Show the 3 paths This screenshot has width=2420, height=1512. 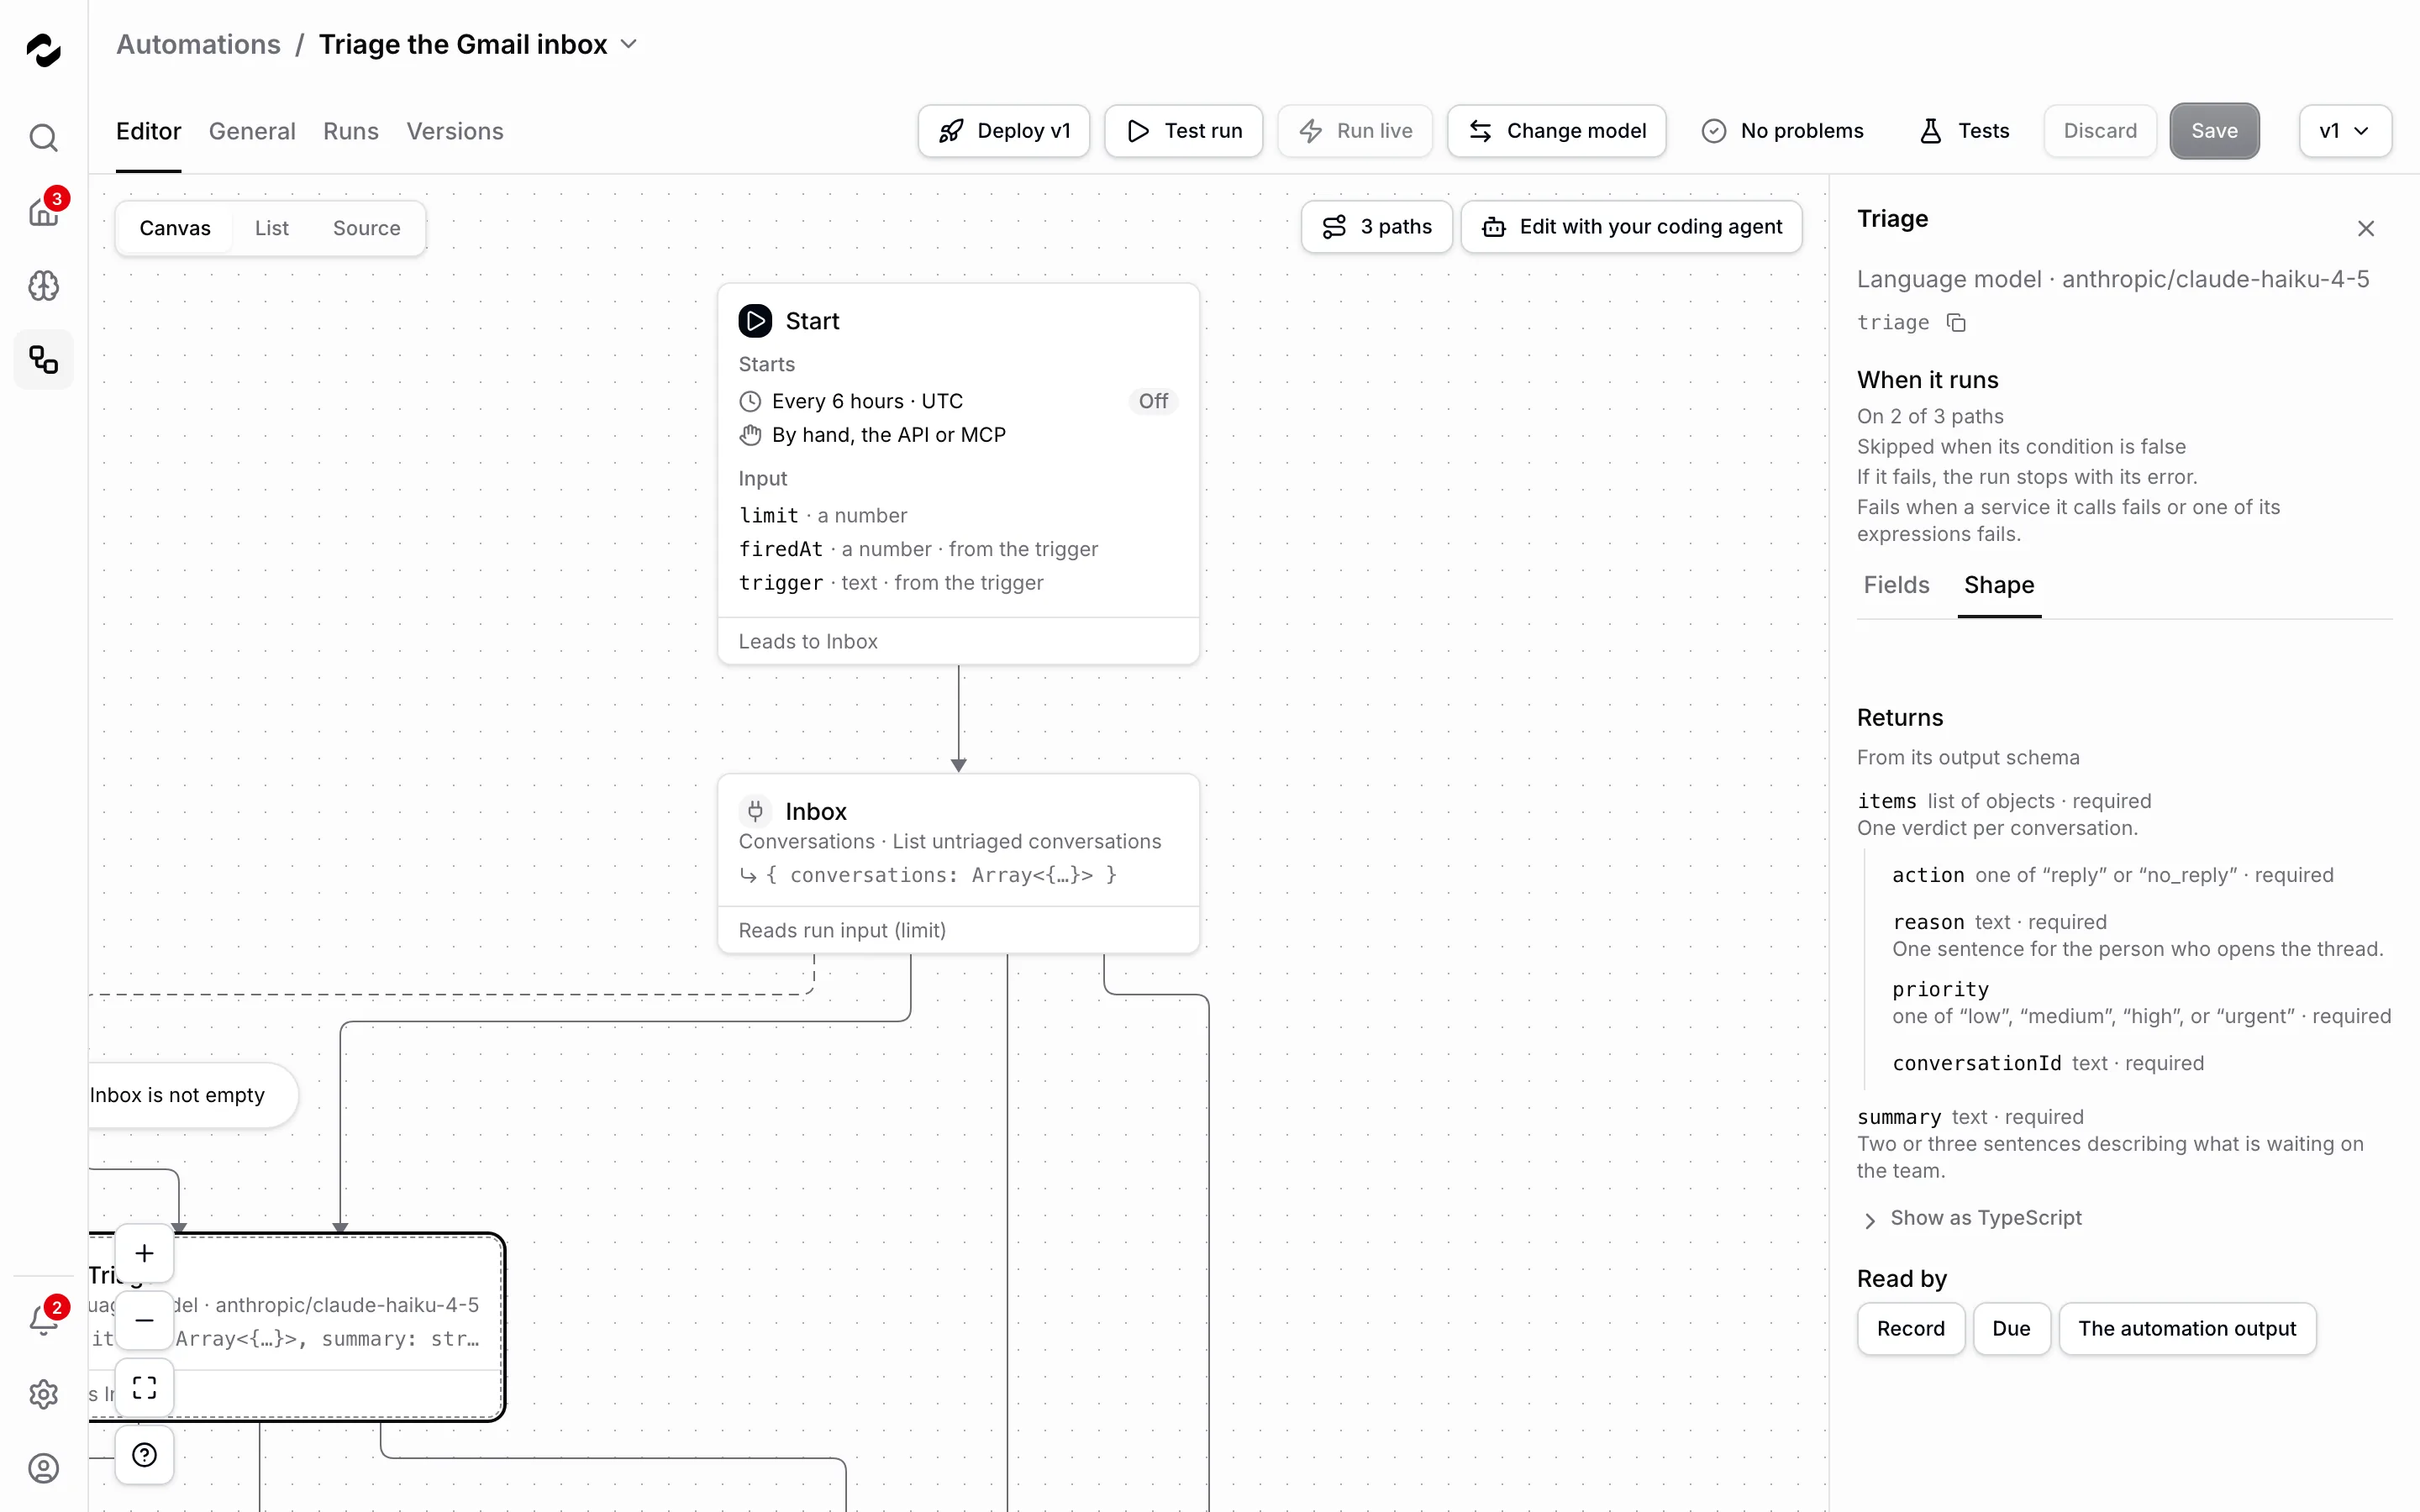click(1377, 227)
